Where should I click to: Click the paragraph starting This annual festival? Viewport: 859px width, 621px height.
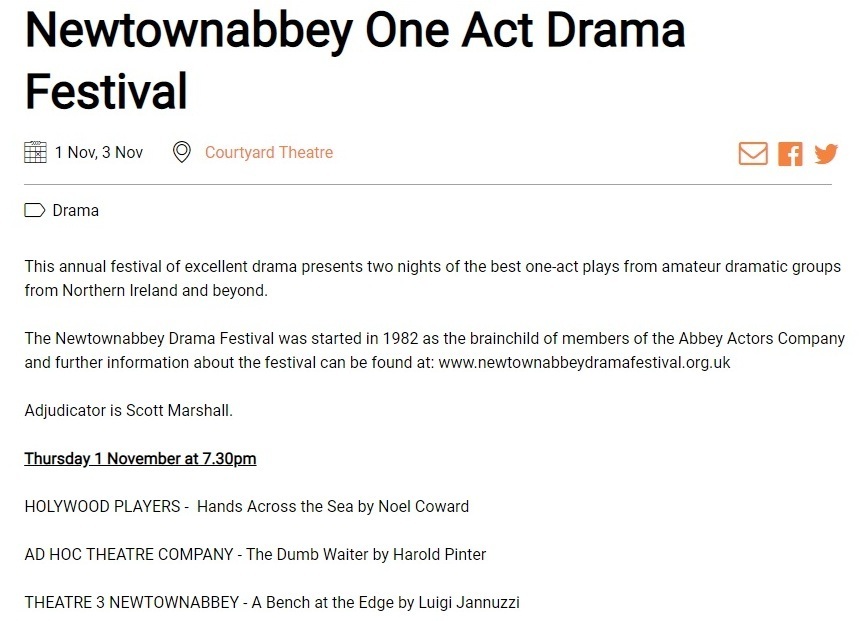pos(433,278)
